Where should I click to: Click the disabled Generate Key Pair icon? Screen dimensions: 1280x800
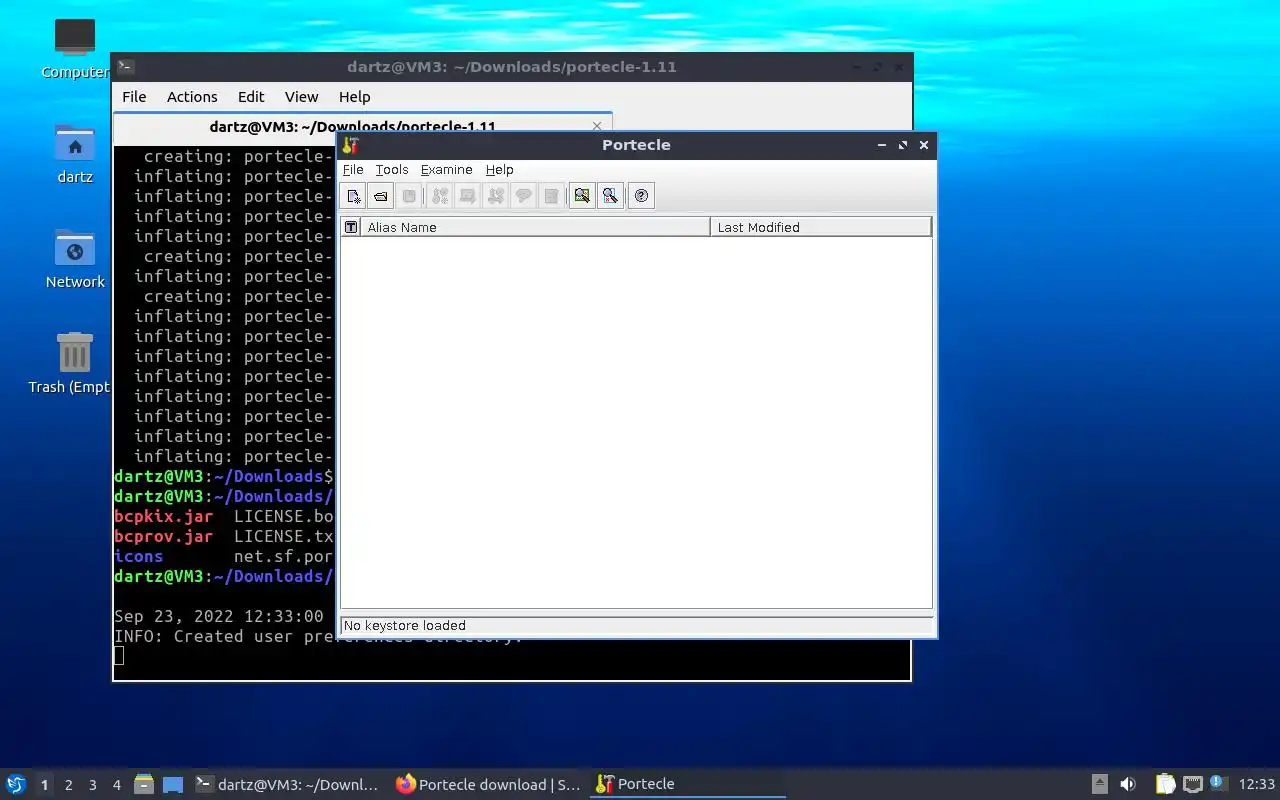(x=440, y=196)
